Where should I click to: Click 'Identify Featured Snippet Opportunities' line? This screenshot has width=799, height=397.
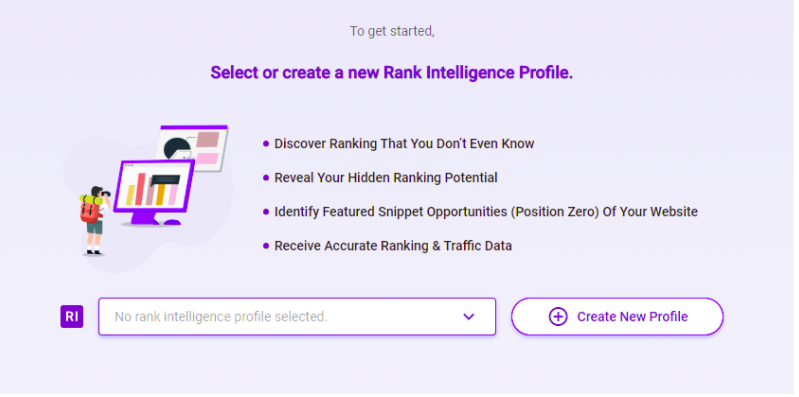486,211
